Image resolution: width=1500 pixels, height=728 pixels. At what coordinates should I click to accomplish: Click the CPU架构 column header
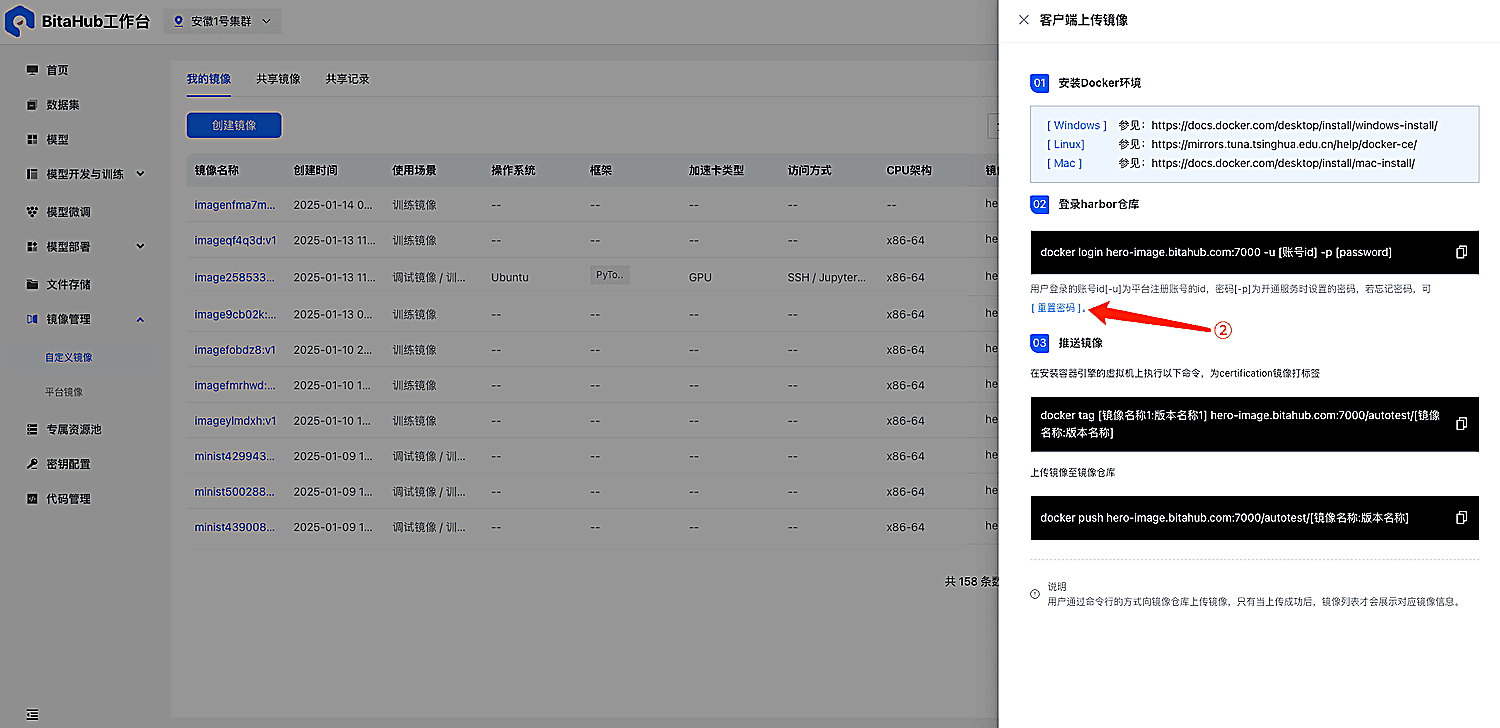[909, 170]
